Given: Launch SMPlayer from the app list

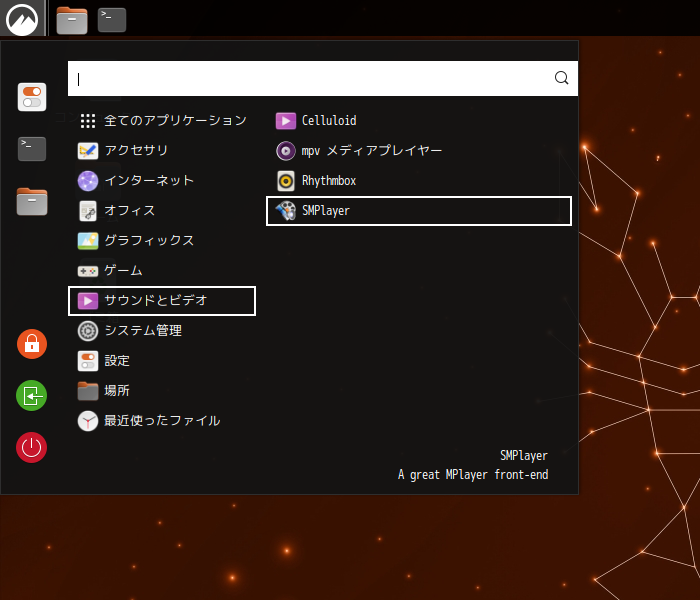Looking at the screenshot, I should 419,211.
